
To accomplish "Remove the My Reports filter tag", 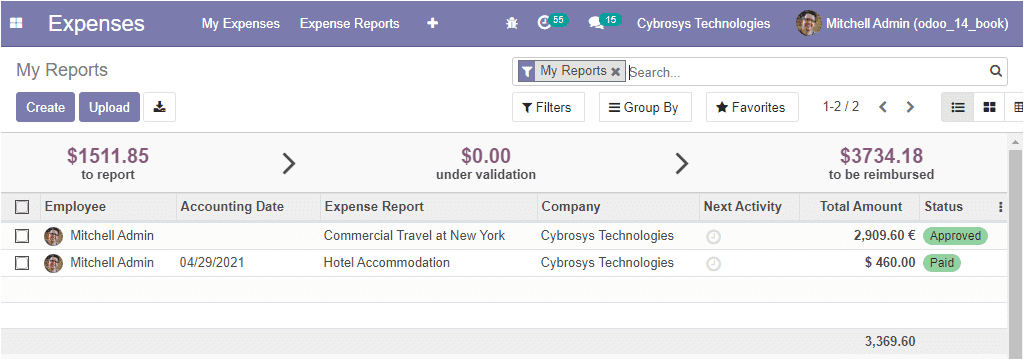I will point(615,72).
